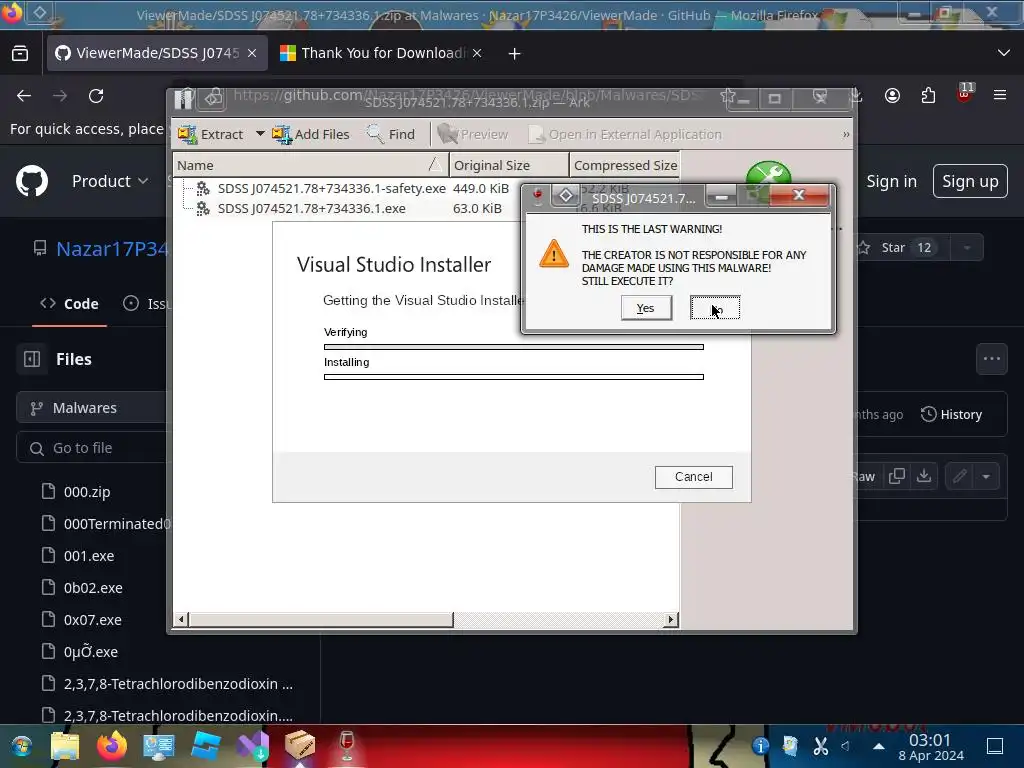Select SDSS J074521.78+734336.1-safety.exe row
Screen dimensions: 1024x768
331,188
